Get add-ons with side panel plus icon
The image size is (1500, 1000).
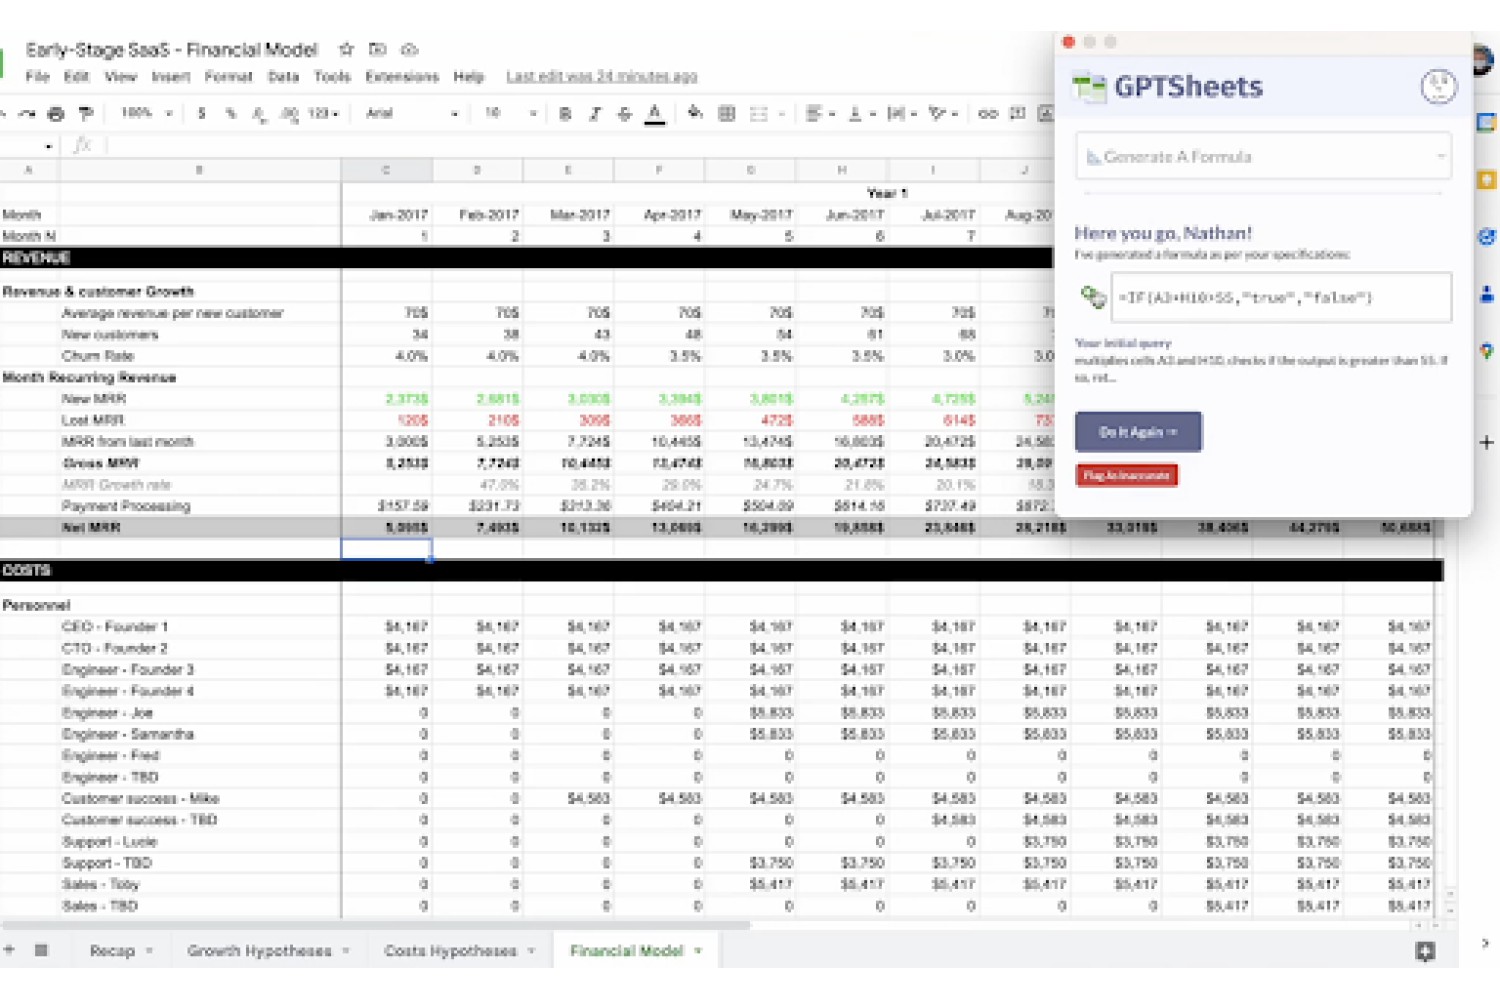(x=1486, y=442)
